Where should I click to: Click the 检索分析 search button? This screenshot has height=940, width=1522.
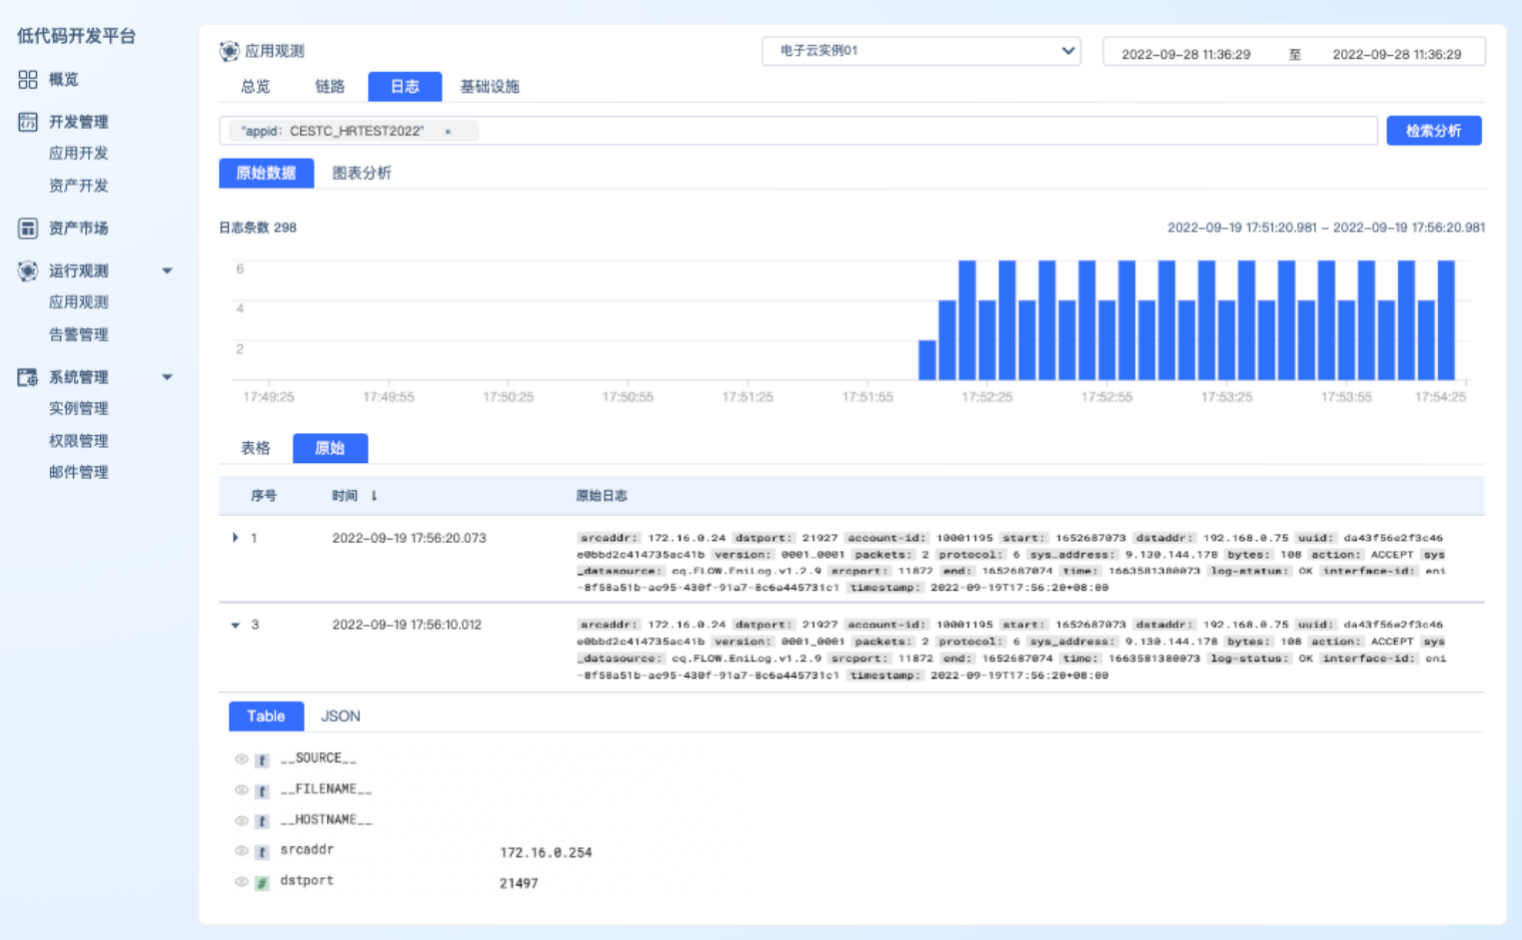1434,131
